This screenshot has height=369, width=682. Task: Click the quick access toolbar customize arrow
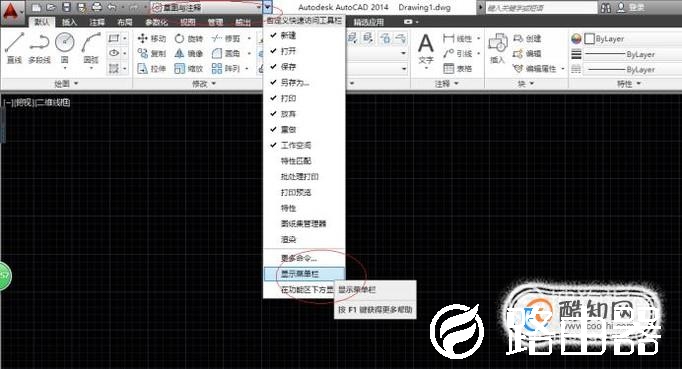pyautogui.click(x=267, y=7)
